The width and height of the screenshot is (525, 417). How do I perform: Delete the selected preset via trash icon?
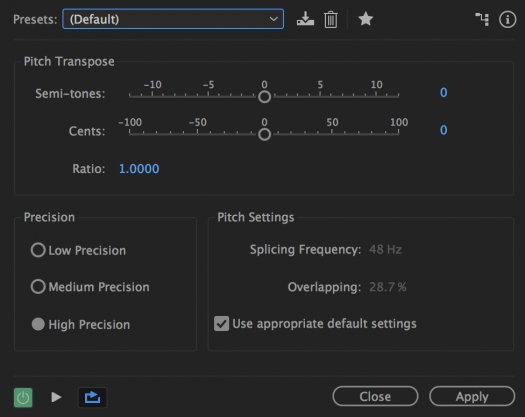(330, 19)
